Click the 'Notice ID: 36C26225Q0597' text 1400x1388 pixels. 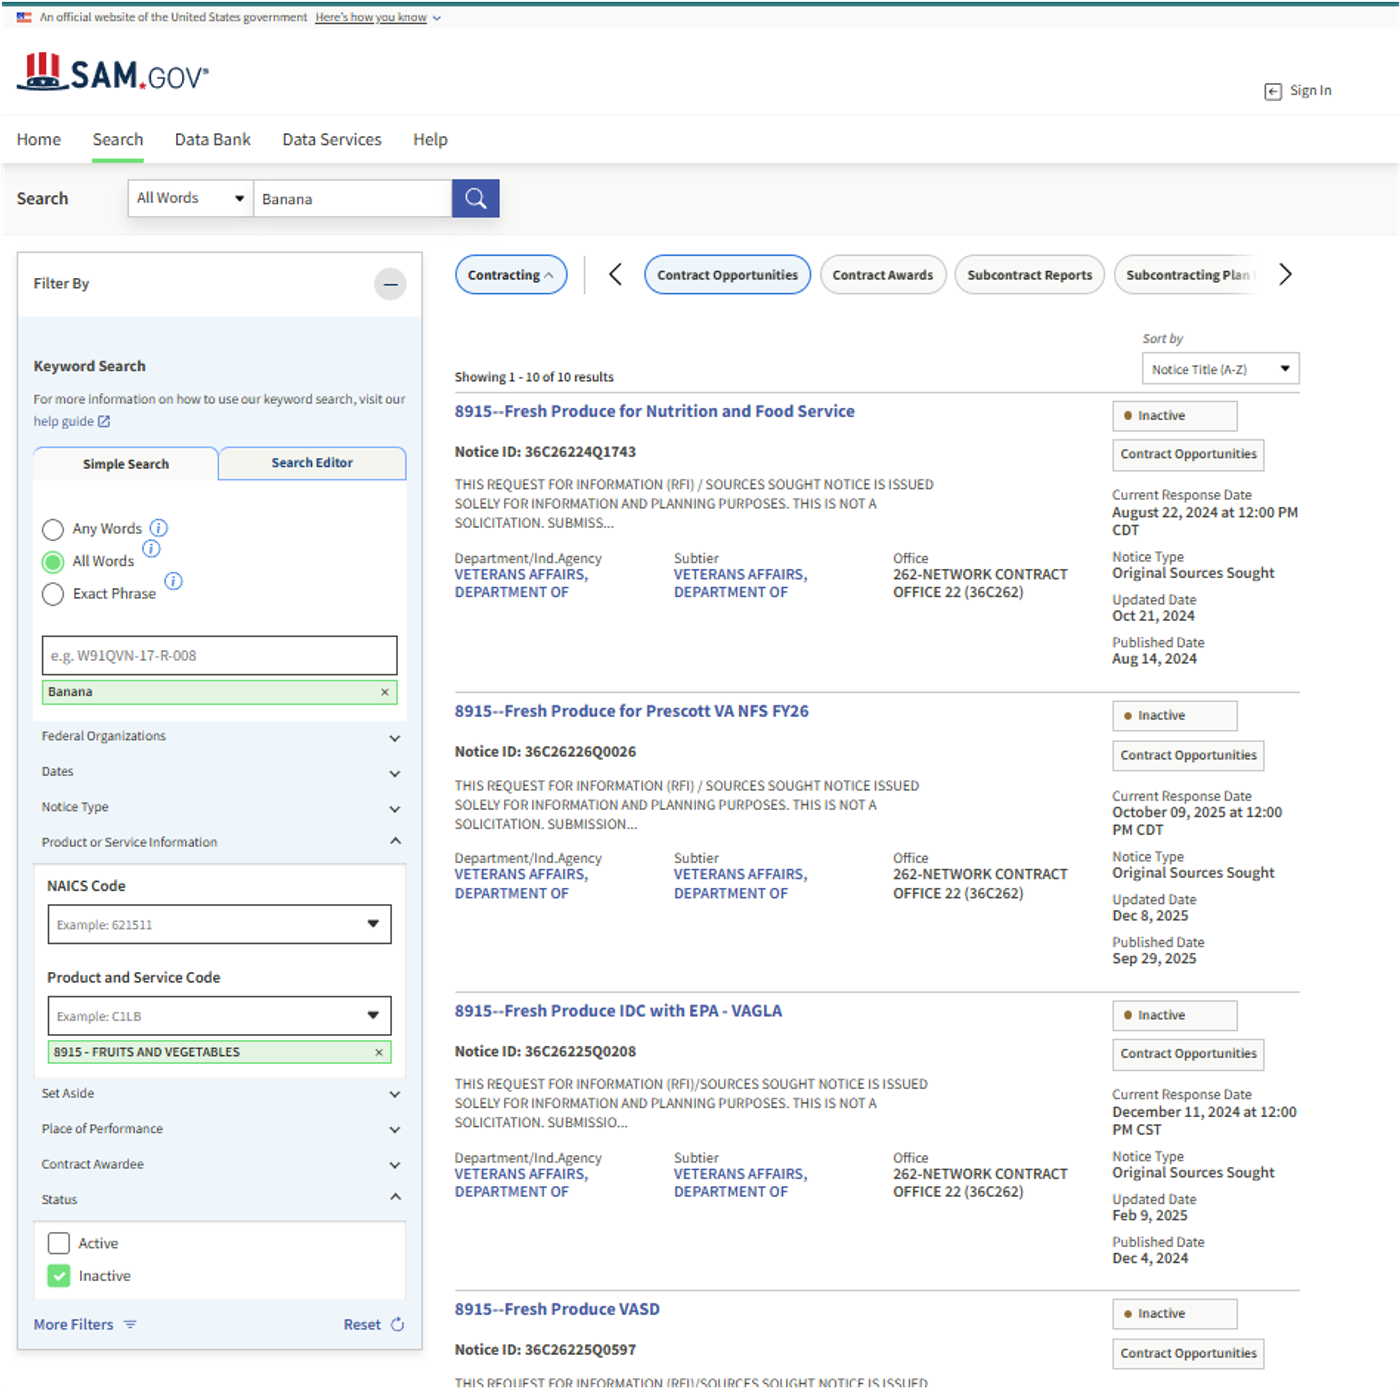pyautogui.click(x=545, y=1350)
